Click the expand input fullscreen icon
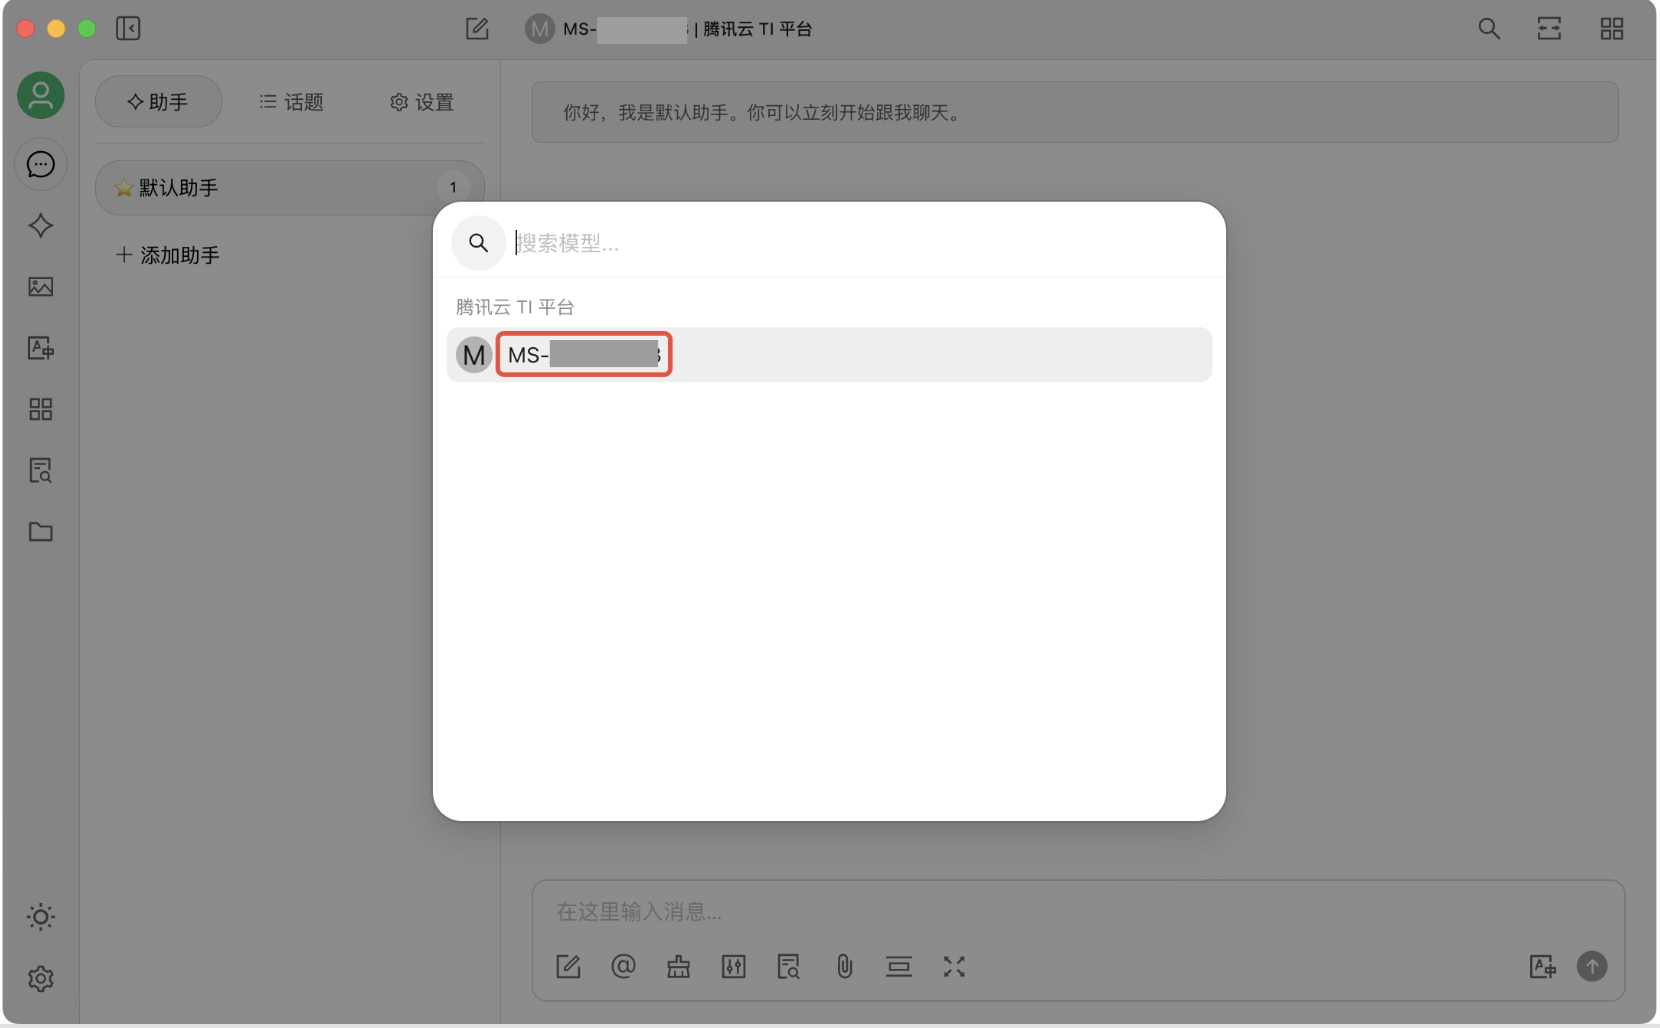Image resolution: width=1660 pixels, height=1028 pixels. click(954, 967)
